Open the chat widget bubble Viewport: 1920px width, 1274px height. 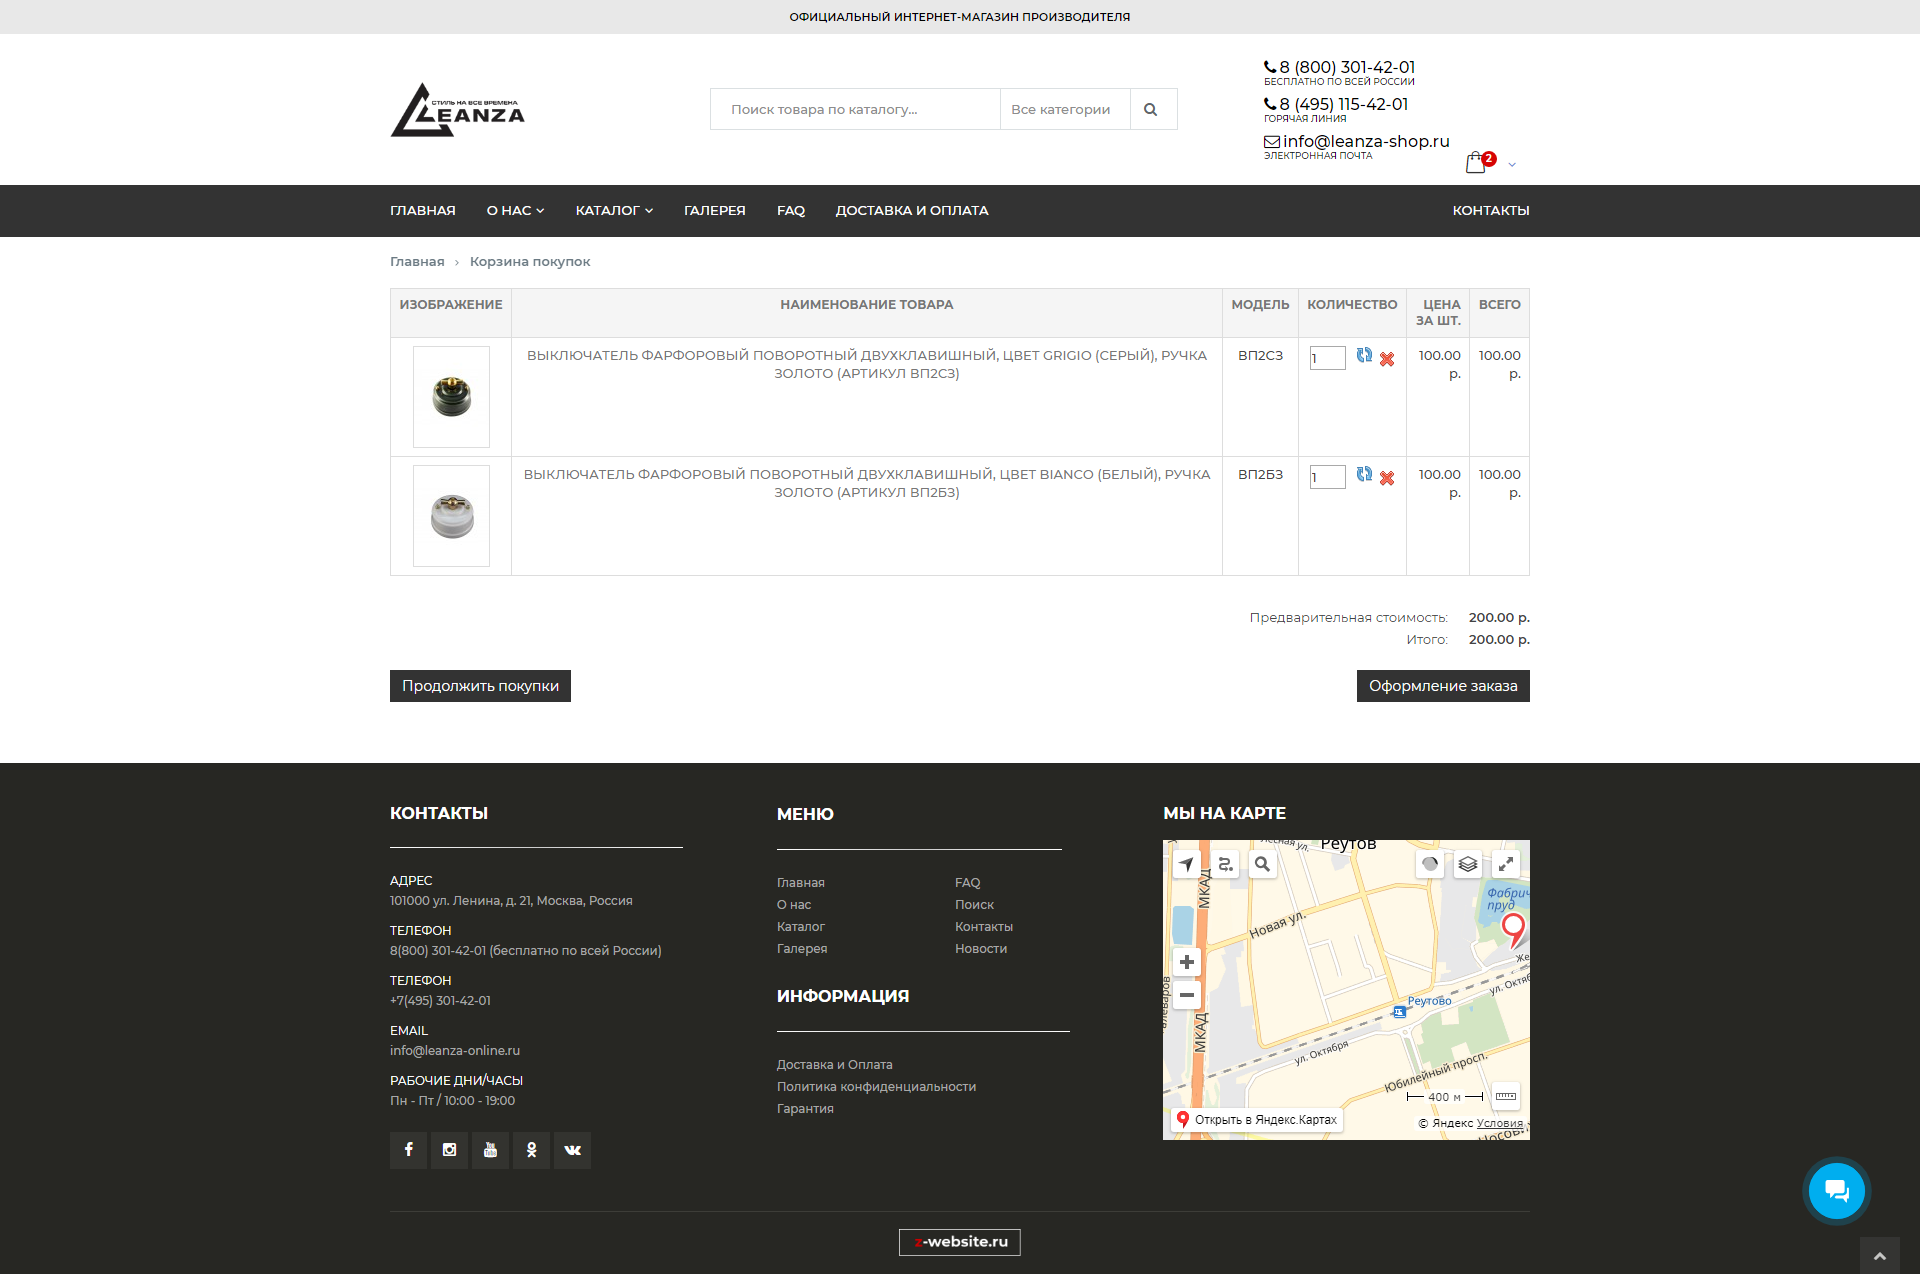point(1836,1190)
